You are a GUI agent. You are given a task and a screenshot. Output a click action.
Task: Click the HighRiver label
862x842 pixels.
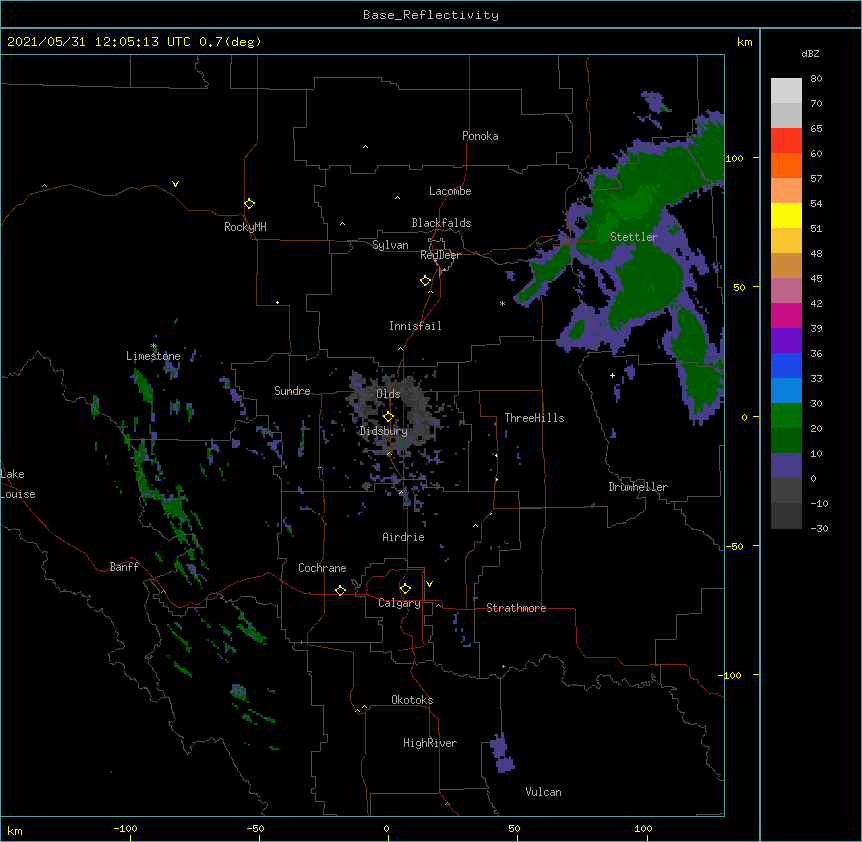point(430,743)
